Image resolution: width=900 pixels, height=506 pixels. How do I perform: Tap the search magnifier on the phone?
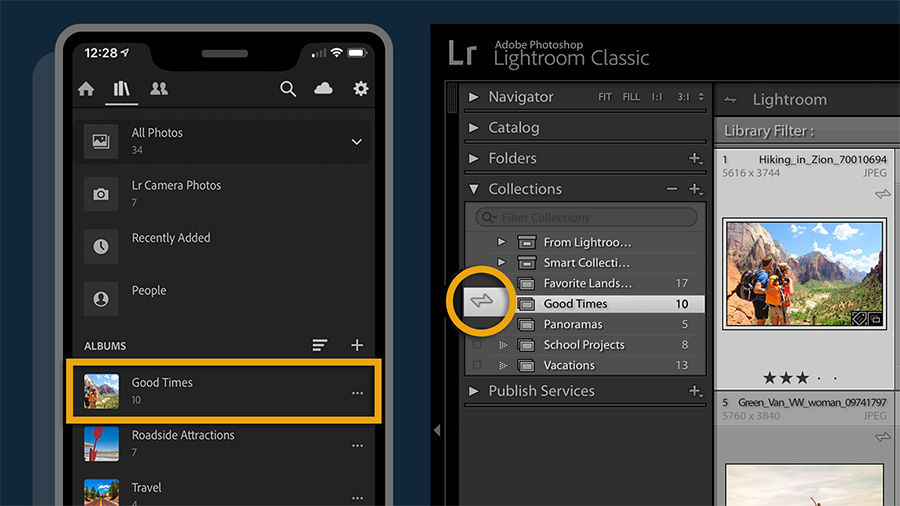click(x=288, y=88)
